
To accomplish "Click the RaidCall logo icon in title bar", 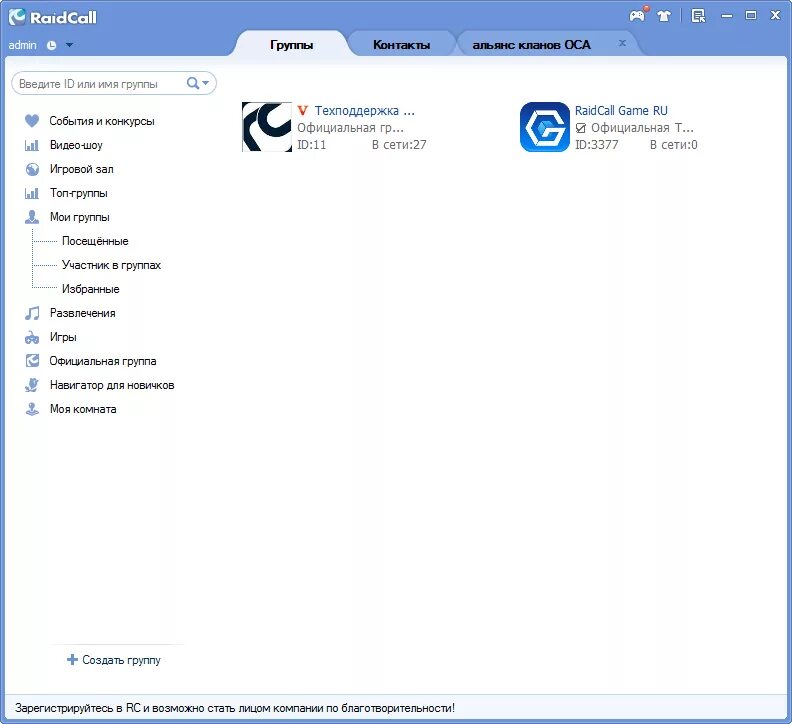I will 17,17.
